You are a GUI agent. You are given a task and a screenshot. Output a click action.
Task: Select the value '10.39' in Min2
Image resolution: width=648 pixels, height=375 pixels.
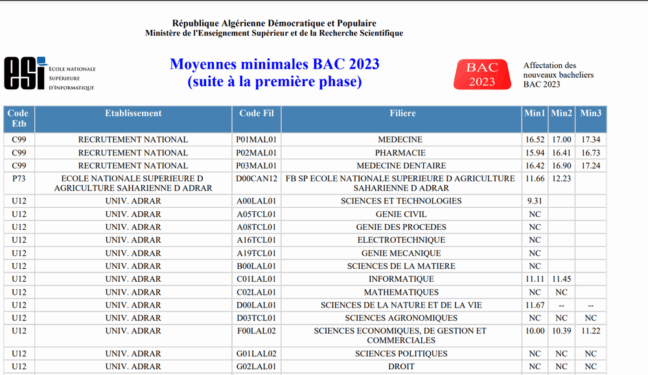point(561,331)
